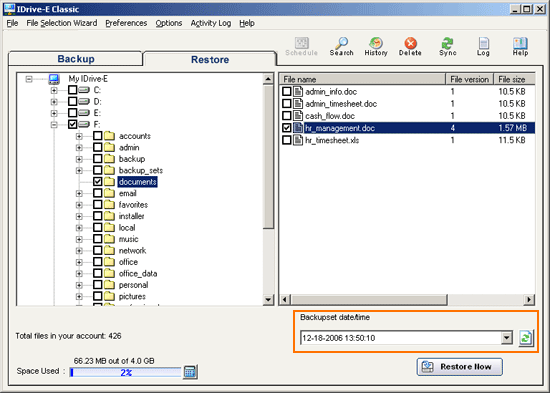Click the pictures folder icon
The width and height of the screenshot is (550, 393).
[x=109, y=296]
